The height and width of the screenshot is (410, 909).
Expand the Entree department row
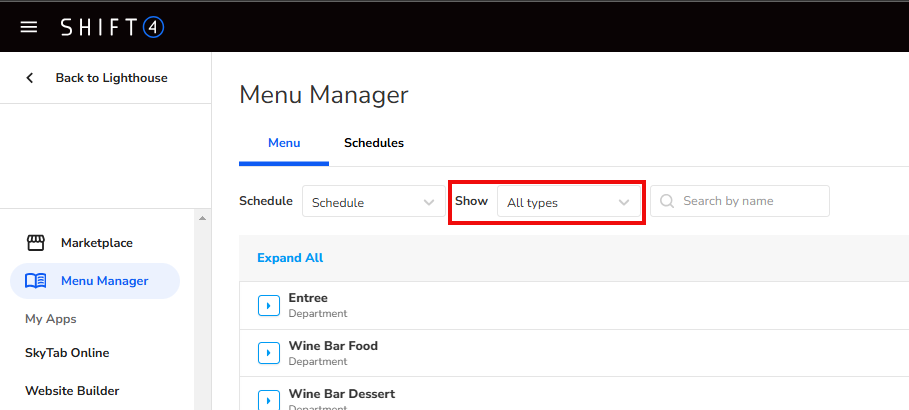(x=269, y=305)
